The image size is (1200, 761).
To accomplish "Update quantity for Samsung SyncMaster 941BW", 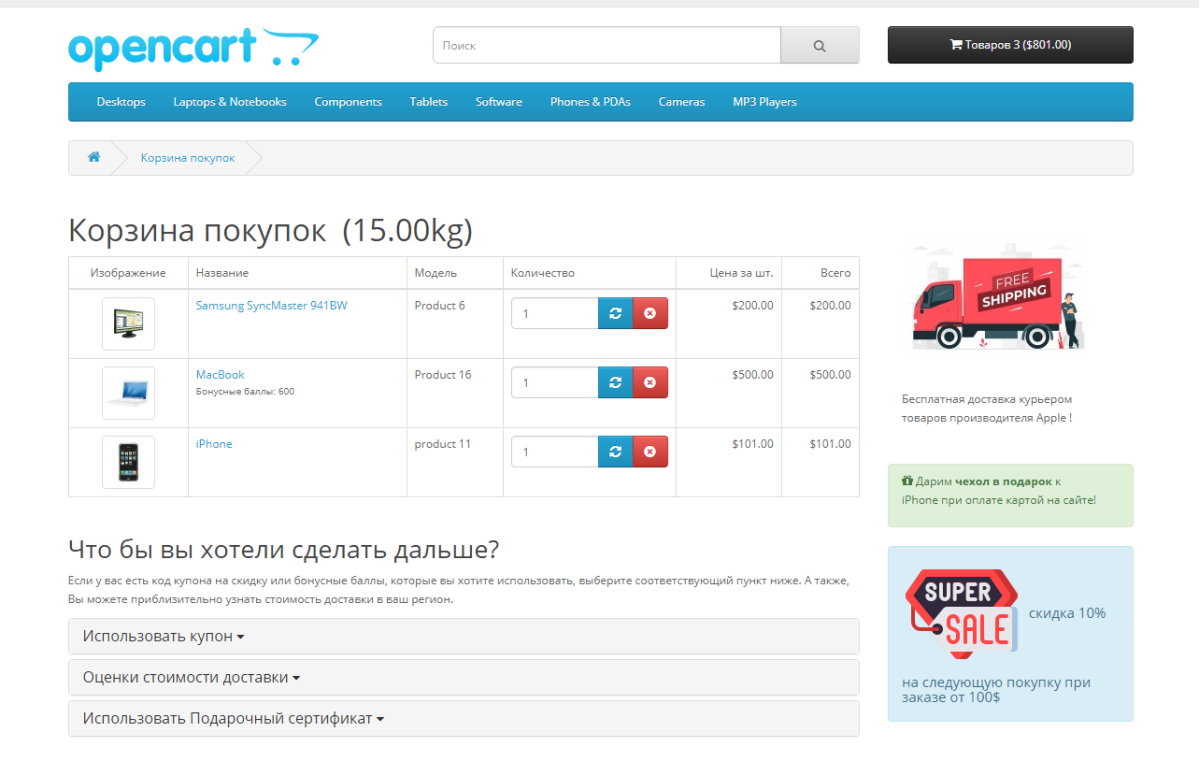I will pyautogui.click(x=615, y=313).
